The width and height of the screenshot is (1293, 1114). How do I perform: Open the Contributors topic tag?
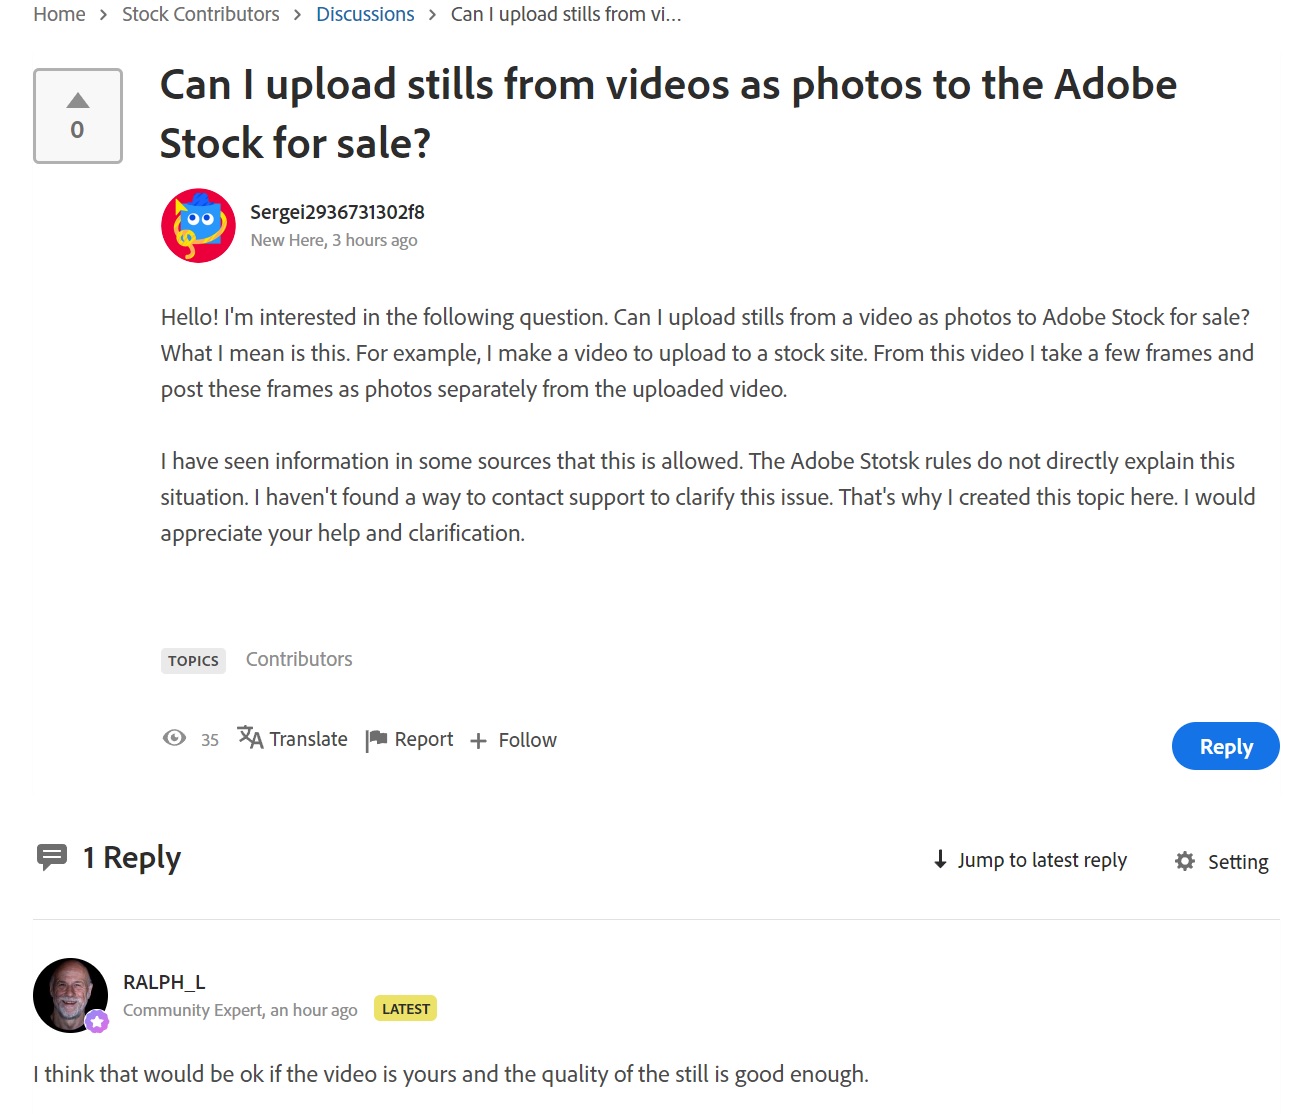(299, 659)
